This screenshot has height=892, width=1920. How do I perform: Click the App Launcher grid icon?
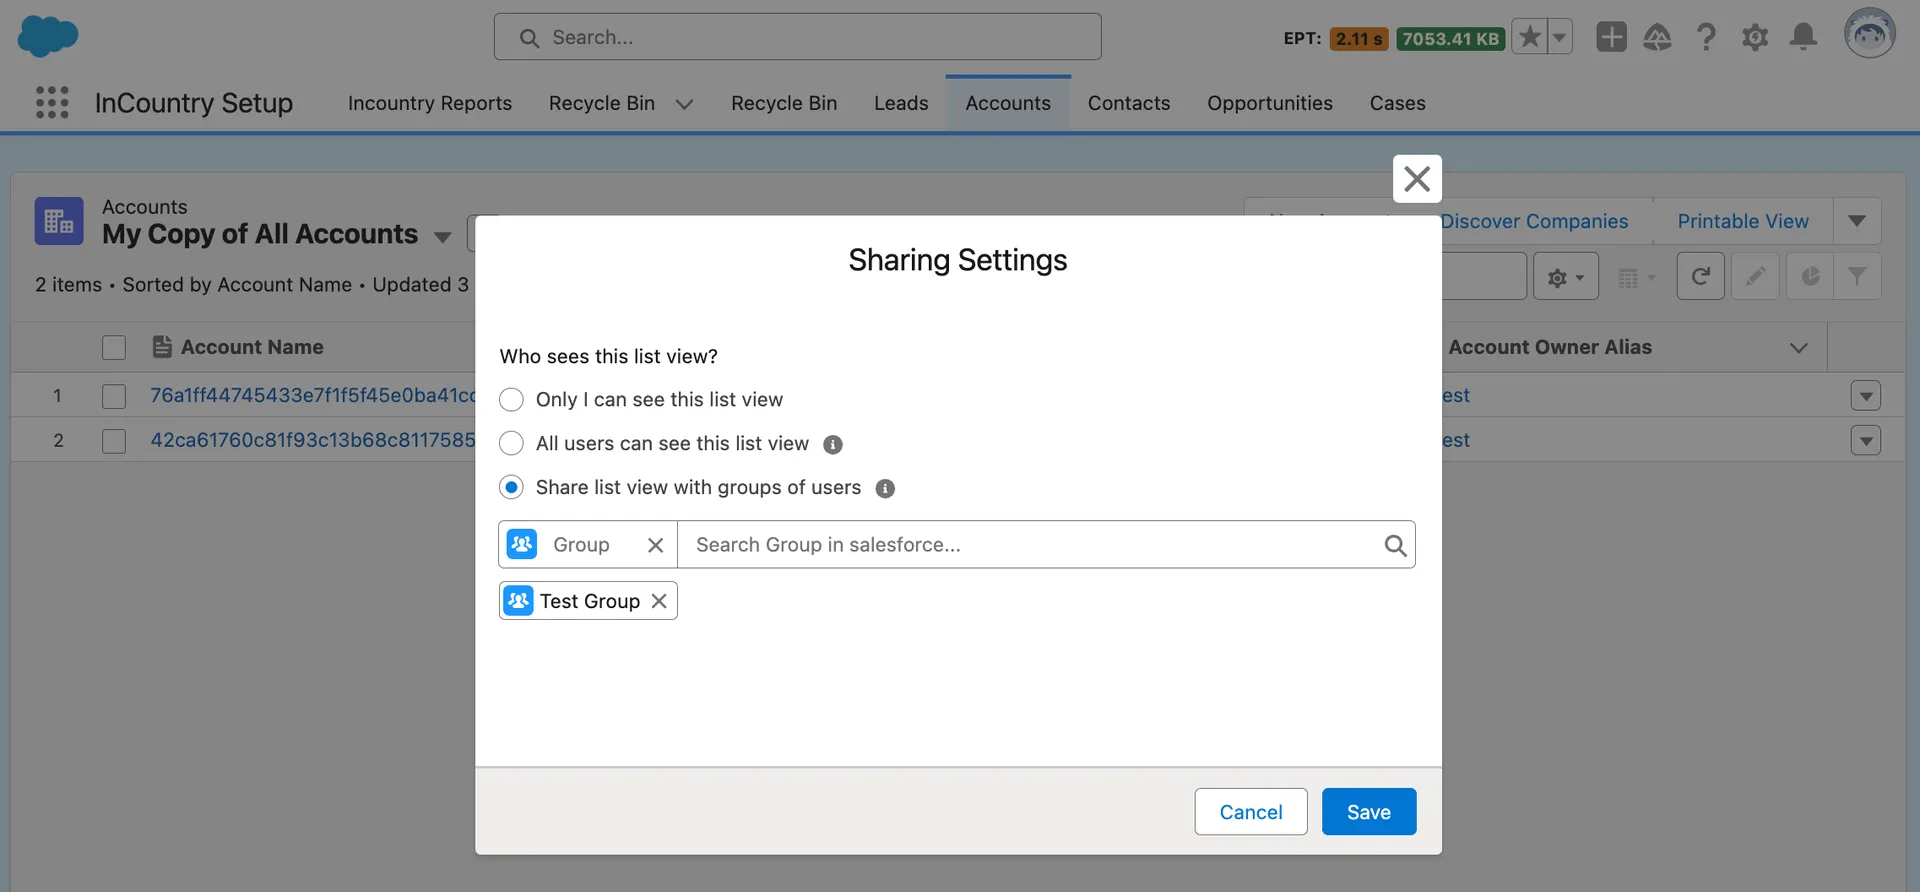[x=52, y=103]
